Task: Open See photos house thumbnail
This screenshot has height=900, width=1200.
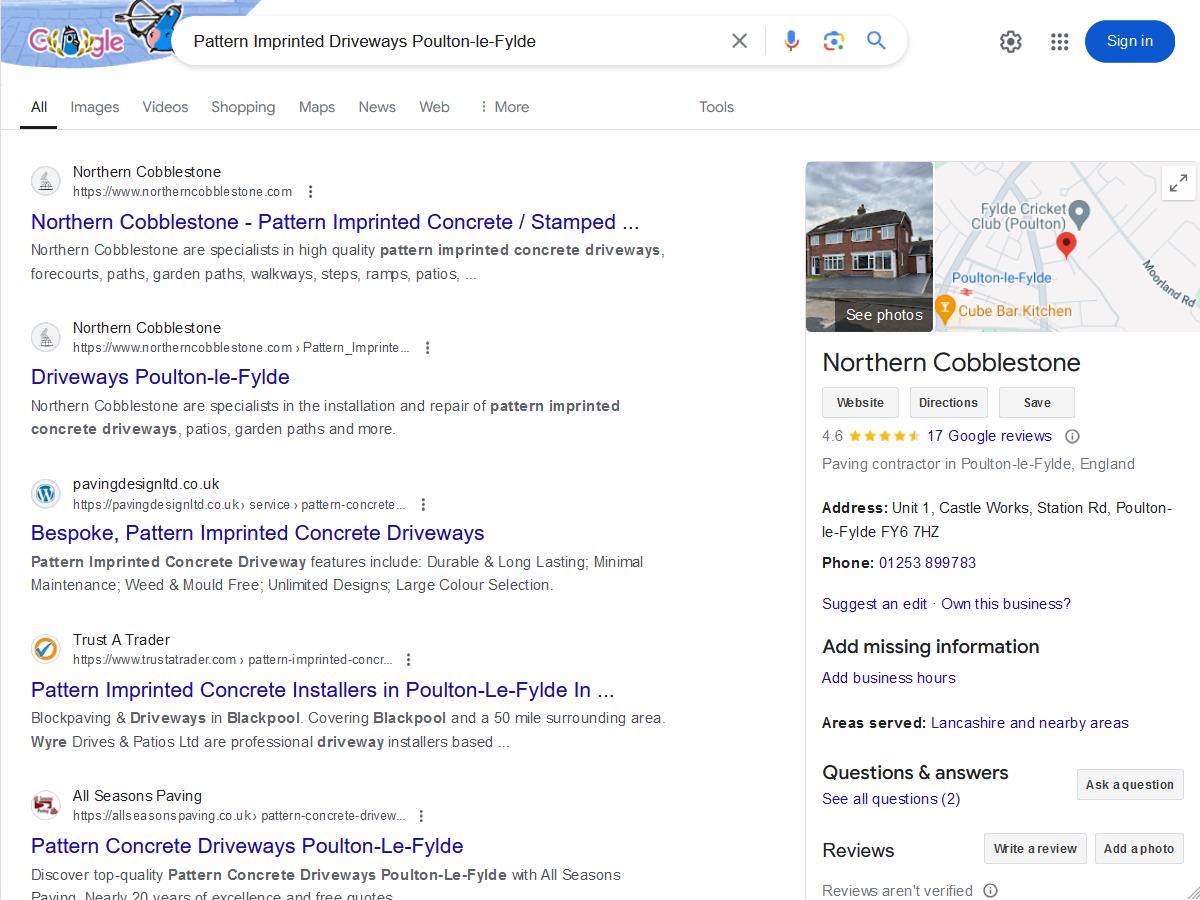Action: [869, 247]
